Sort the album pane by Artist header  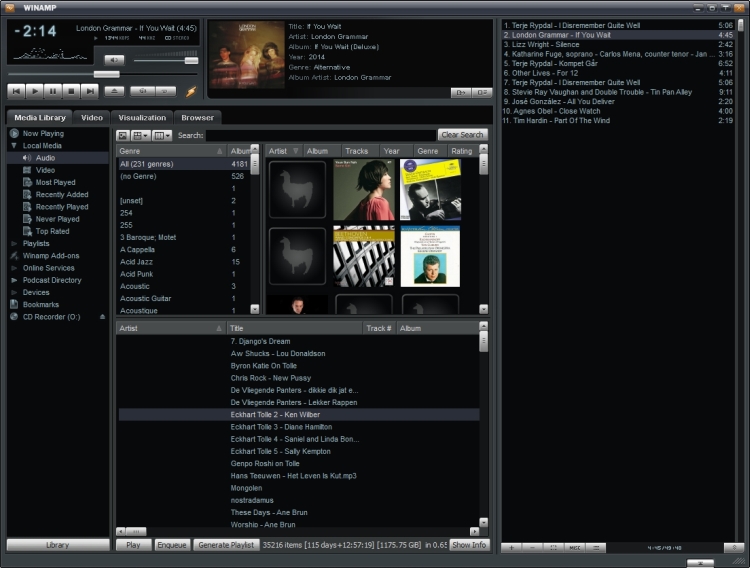[x=284, y=151]
